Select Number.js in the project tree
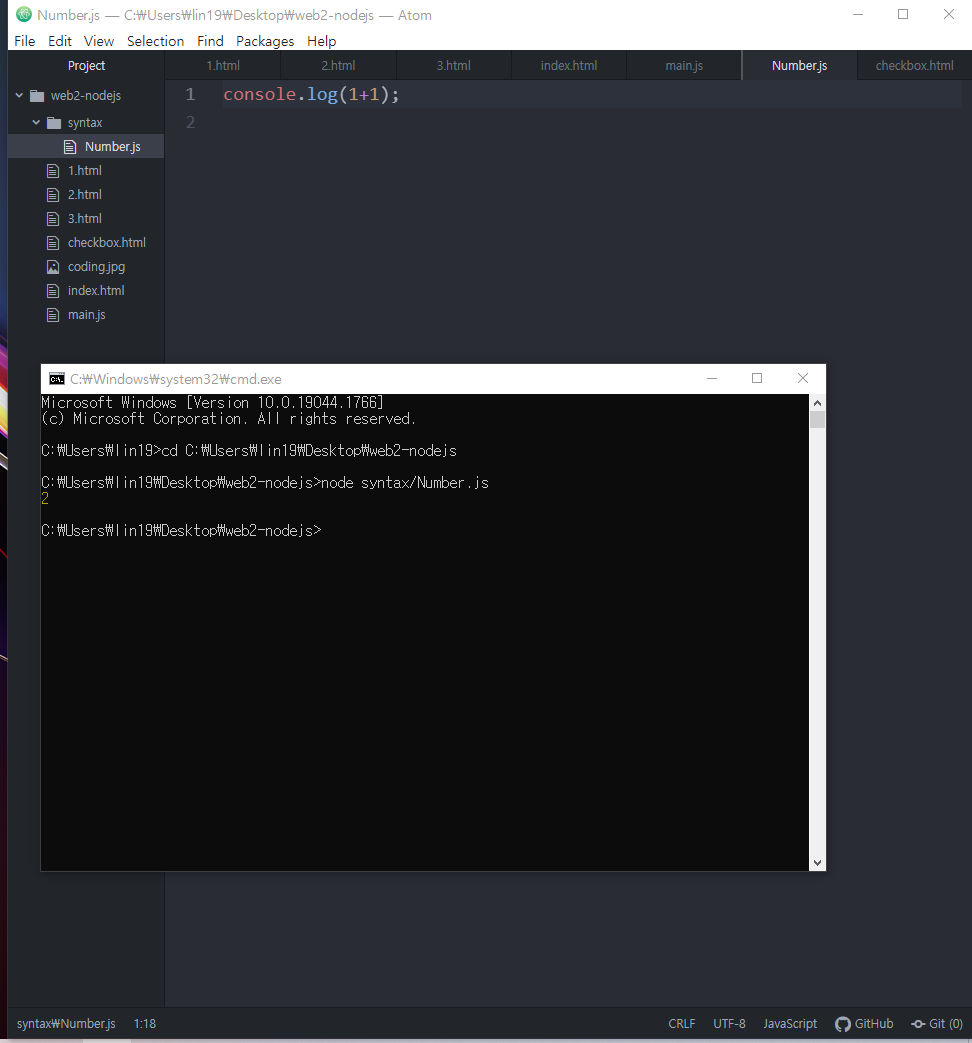Image resolution: width=972 pixels, height=1043 pixels. coord(86,147)
